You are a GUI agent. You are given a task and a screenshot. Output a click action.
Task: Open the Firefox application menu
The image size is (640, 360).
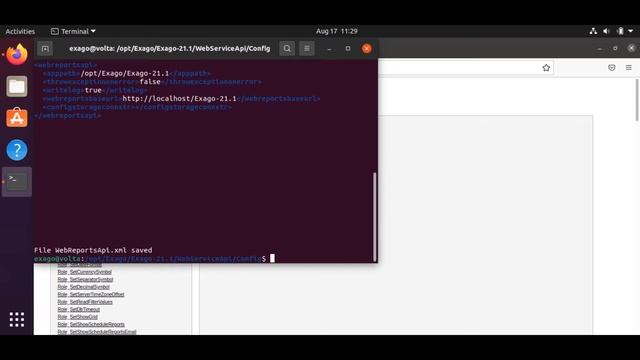(x=629, y=68)
